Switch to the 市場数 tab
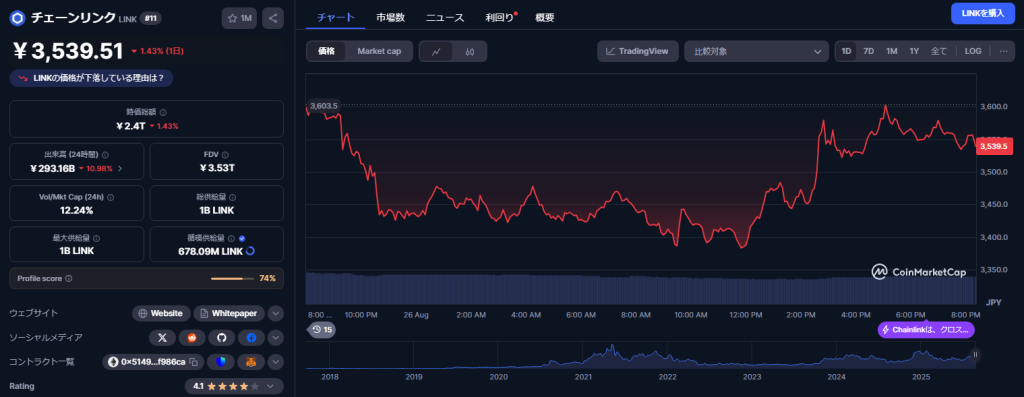Screen dimensions: 1024x397 391,18
